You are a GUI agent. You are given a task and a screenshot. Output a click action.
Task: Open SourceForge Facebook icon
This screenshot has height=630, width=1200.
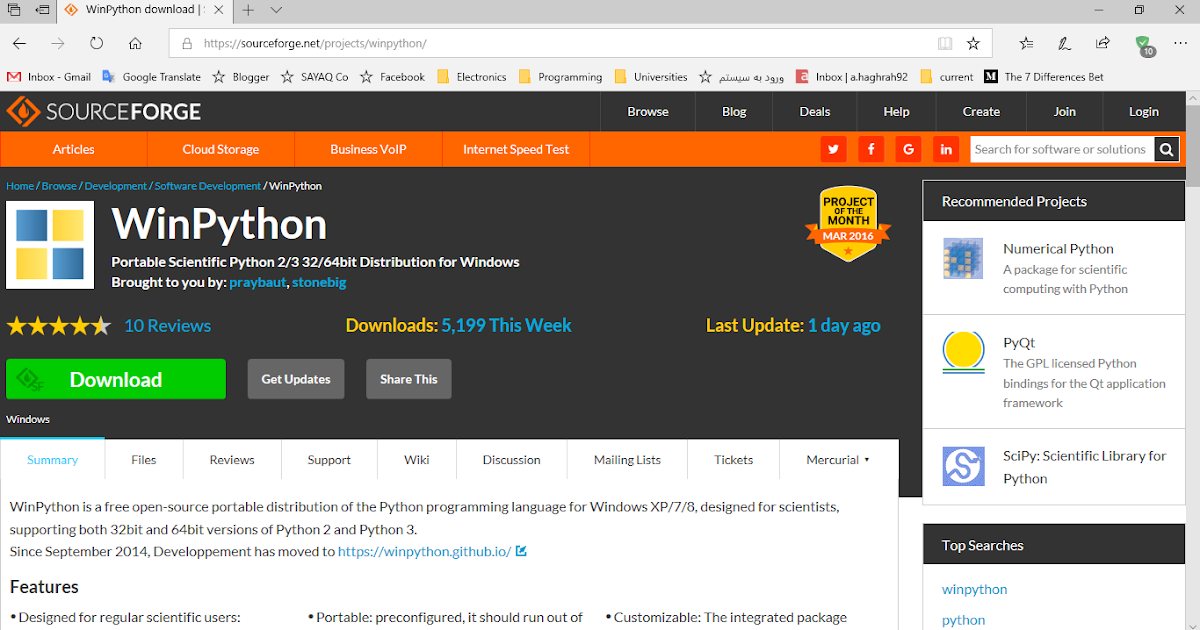[871, 149]
